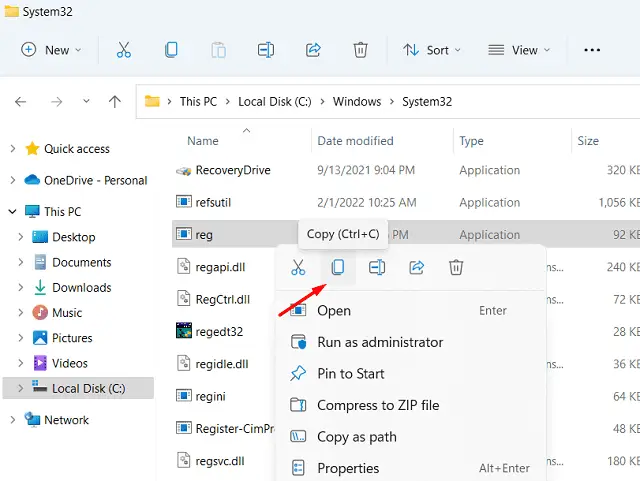Image resolution: width=640 pixels, height=481 pixels.
Task: Select Copy as path menu entry
Action: (x=356, y=437)
